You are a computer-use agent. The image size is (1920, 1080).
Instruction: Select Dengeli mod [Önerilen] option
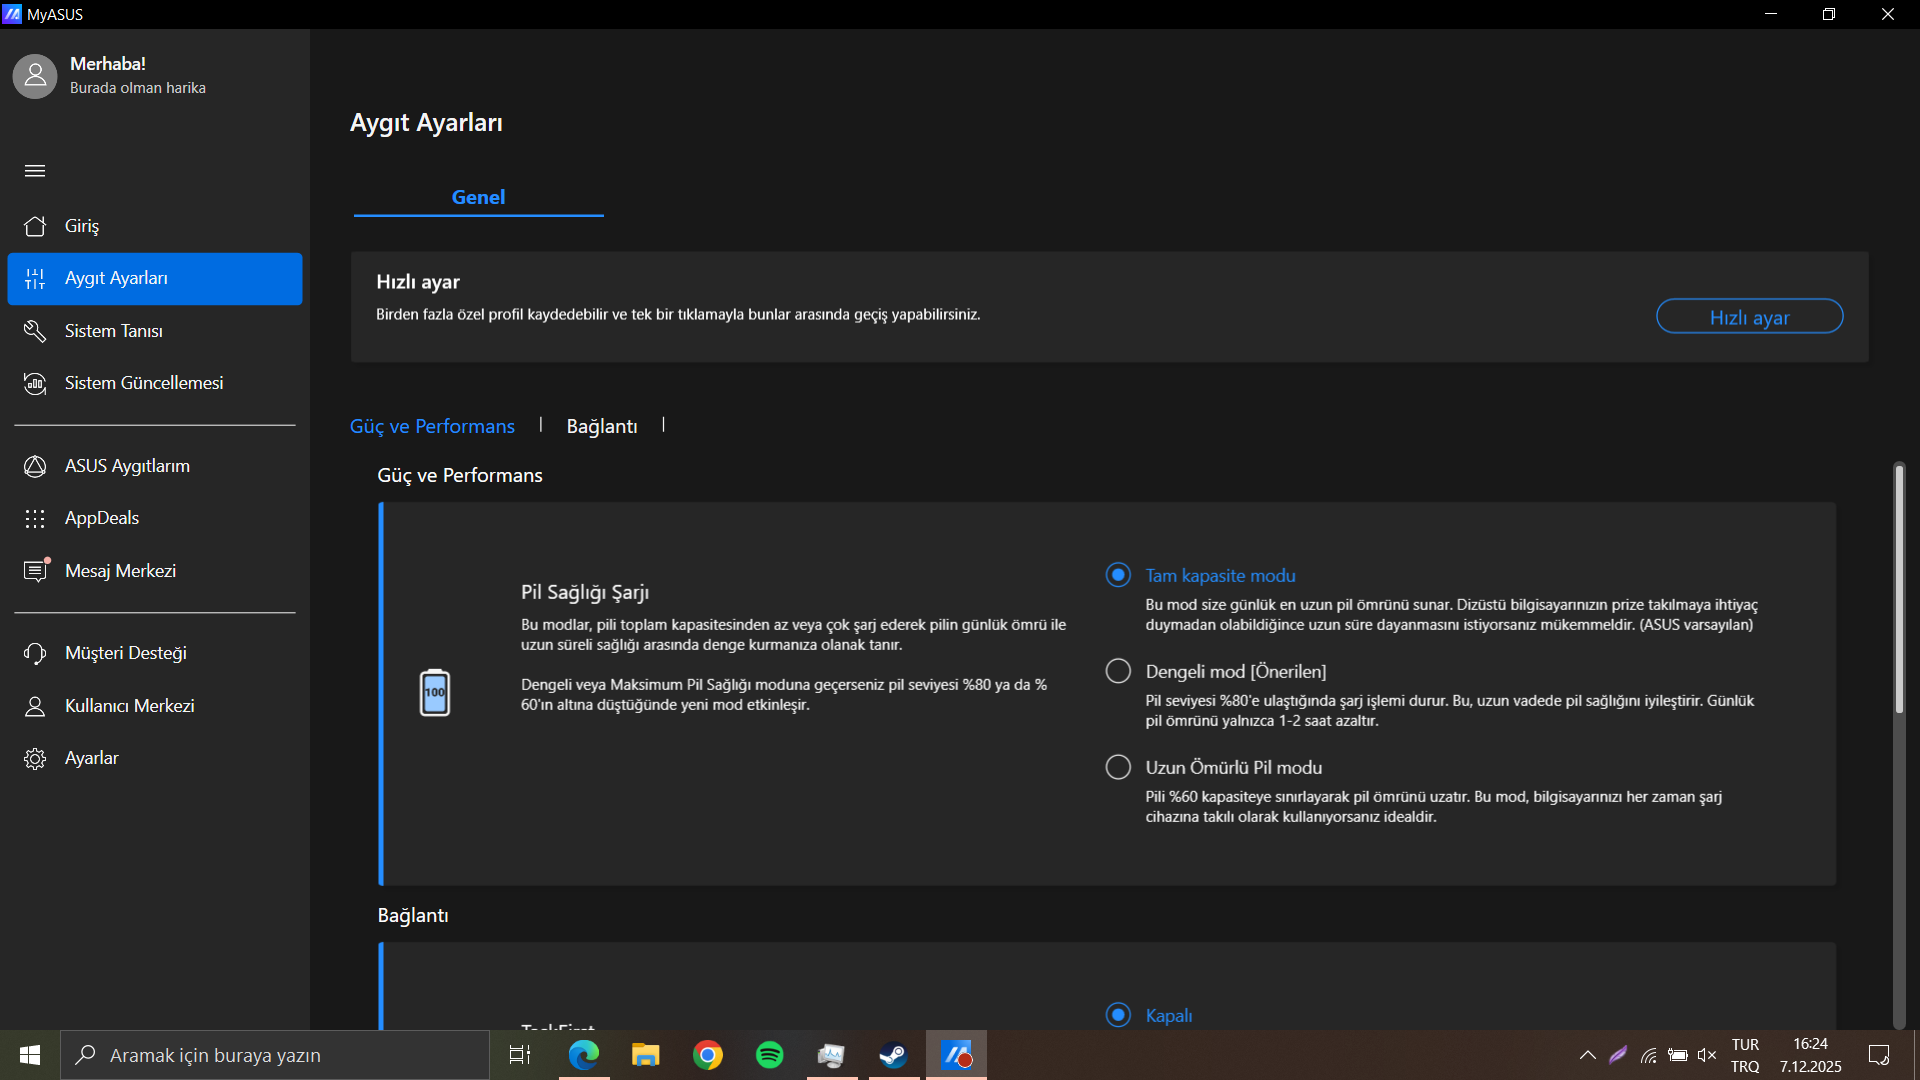point(1118,671)
